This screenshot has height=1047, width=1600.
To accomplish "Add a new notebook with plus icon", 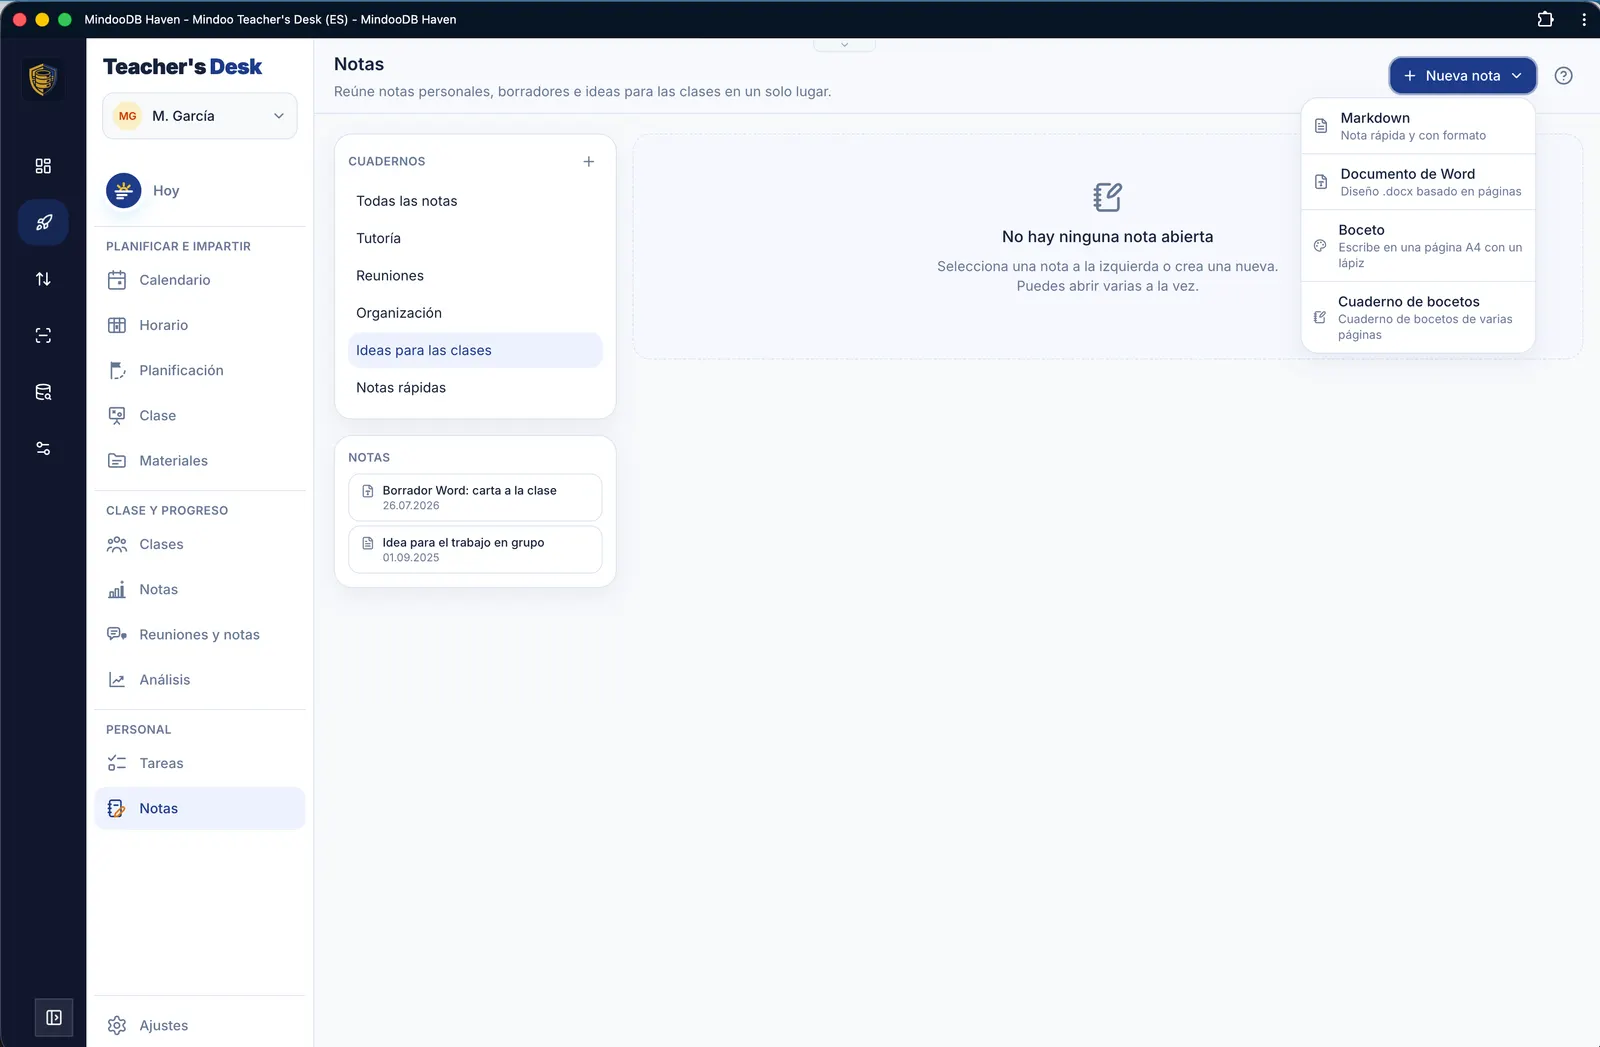I will pos(589,161).
